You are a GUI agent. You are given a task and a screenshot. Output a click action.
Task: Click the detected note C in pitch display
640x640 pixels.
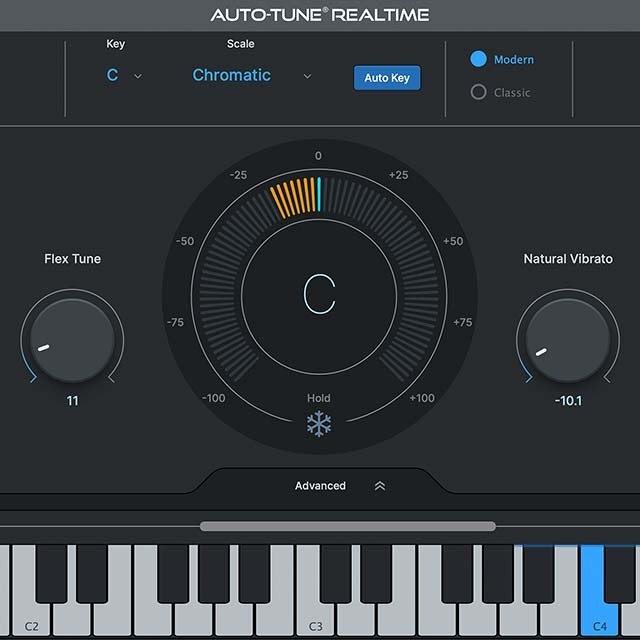coord(319,293)
